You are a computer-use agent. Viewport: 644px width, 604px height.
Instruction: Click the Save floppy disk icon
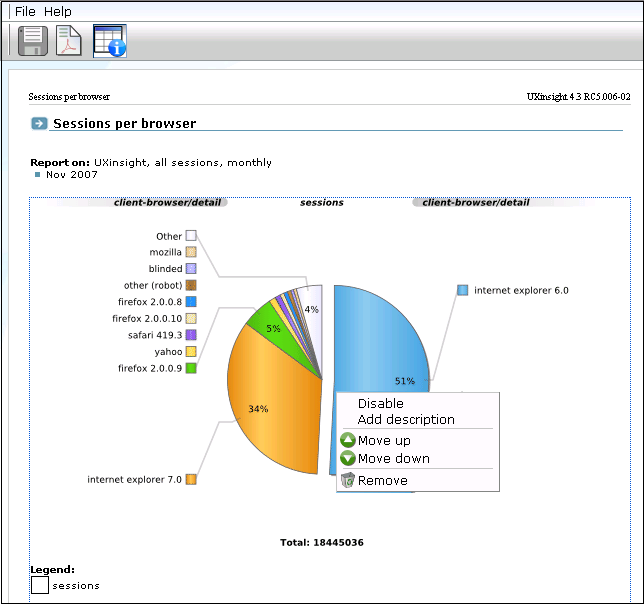[x=32, y=41]
